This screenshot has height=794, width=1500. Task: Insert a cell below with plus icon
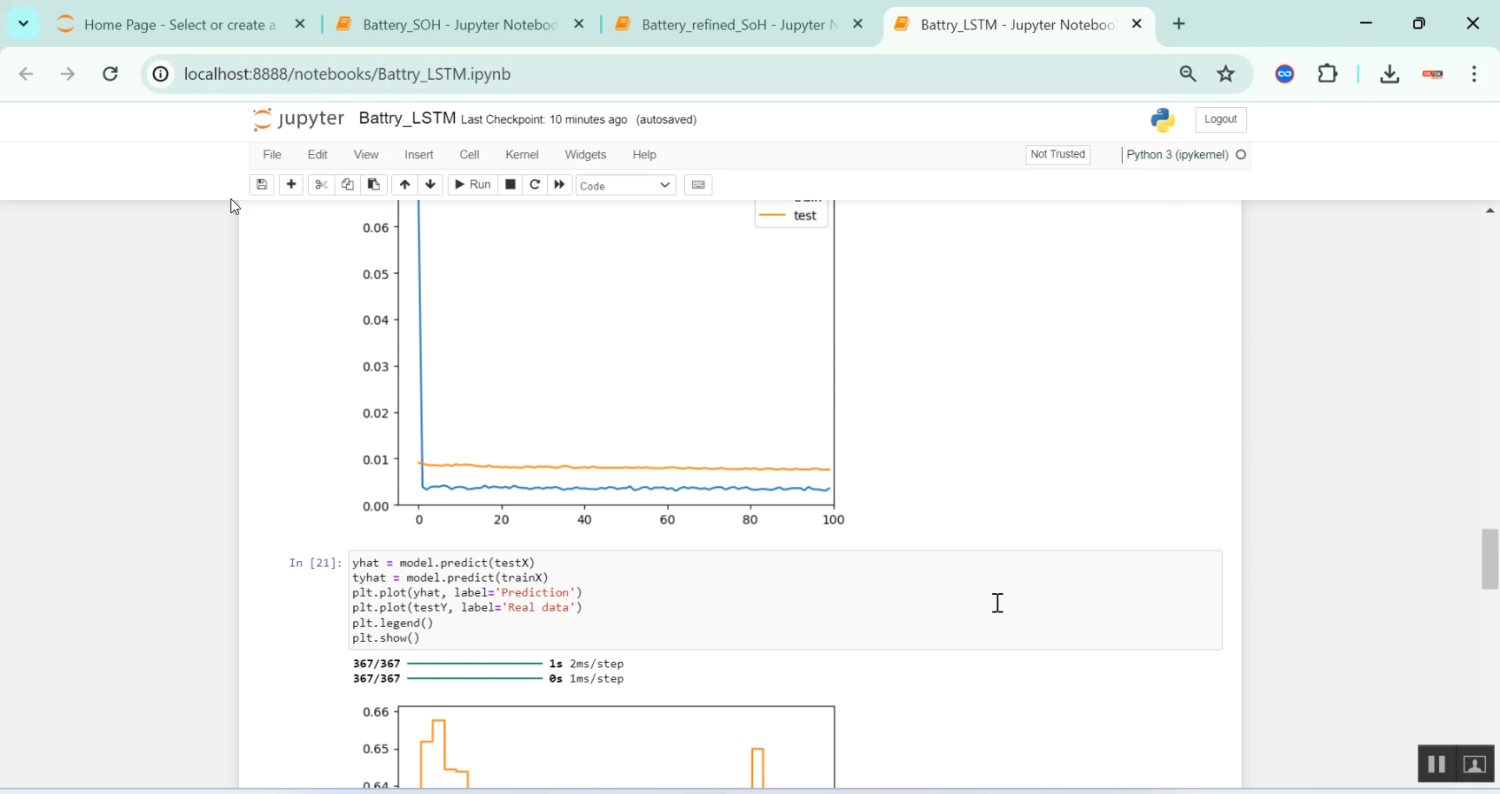tap(291, 185)
